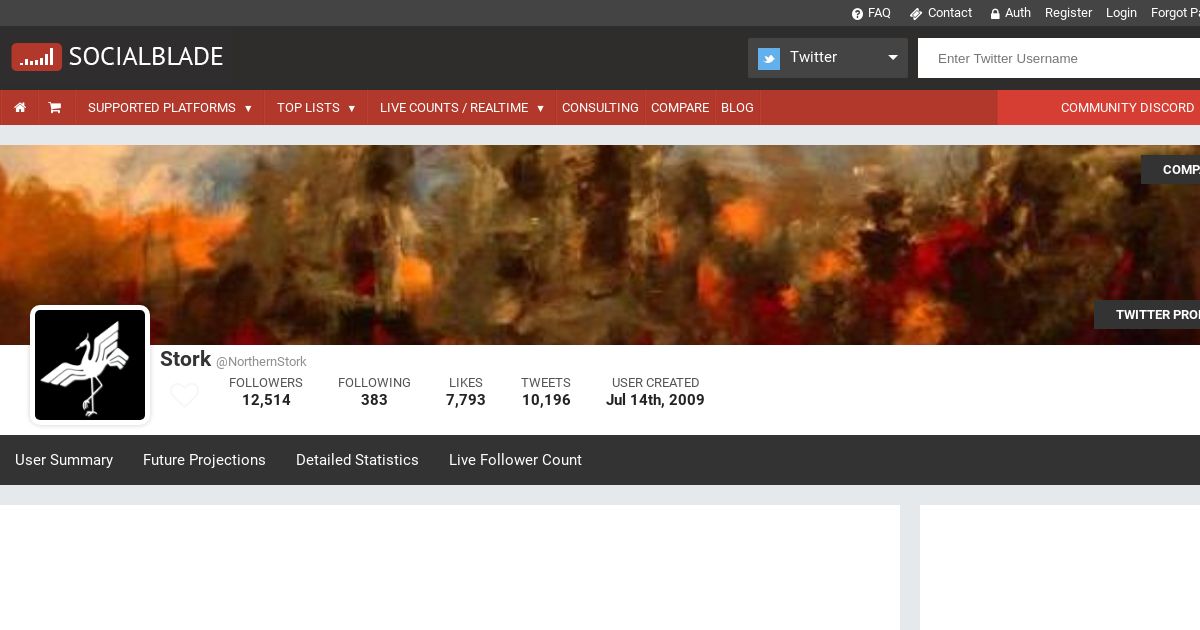Click the FAQ link
This screenshot has height=630, width=1200.
pos(879,13)
